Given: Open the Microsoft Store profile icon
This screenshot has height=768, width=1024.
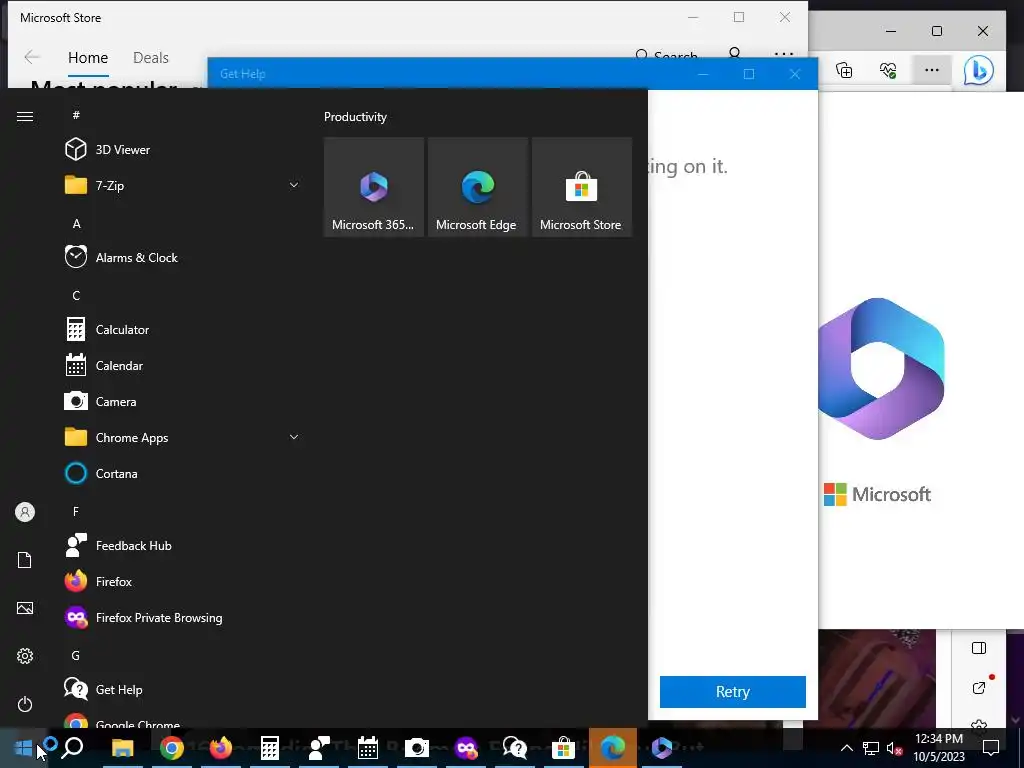Looking at the screenshot, I should 735,53.
